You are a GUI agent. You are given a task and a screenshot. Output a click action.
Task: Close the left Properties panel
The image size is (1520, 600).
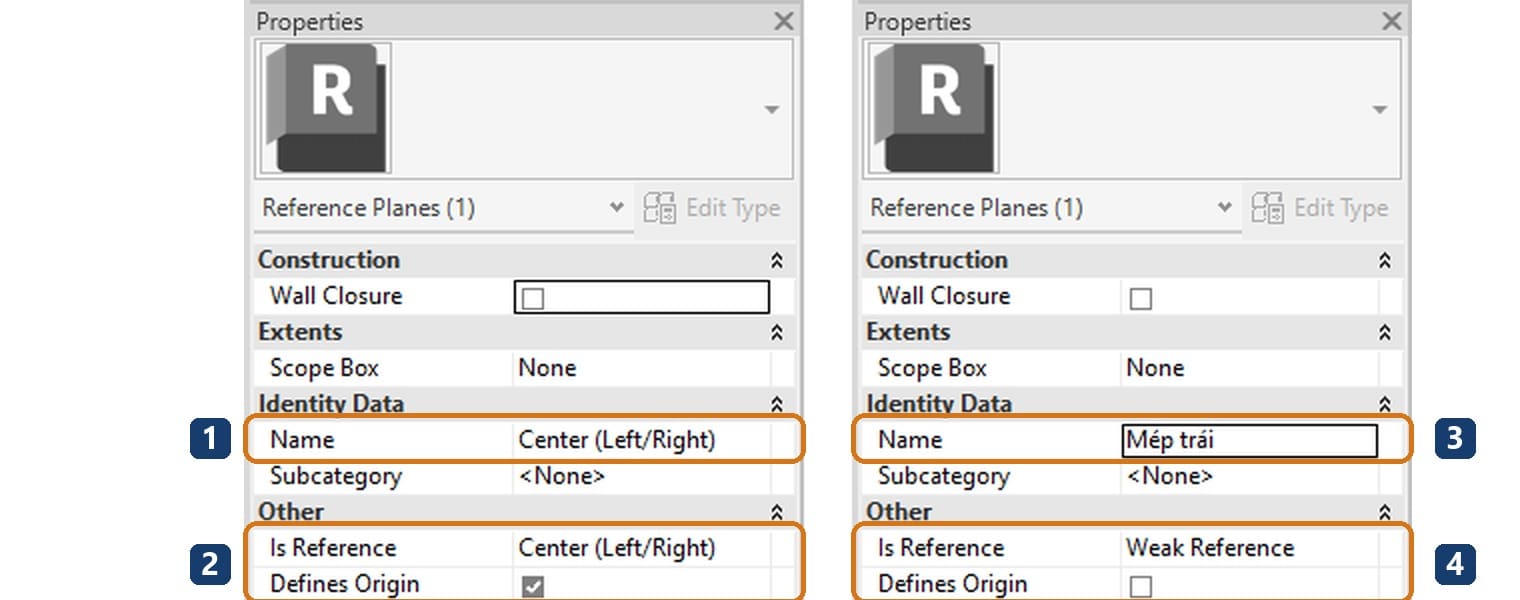pos(784,21)
